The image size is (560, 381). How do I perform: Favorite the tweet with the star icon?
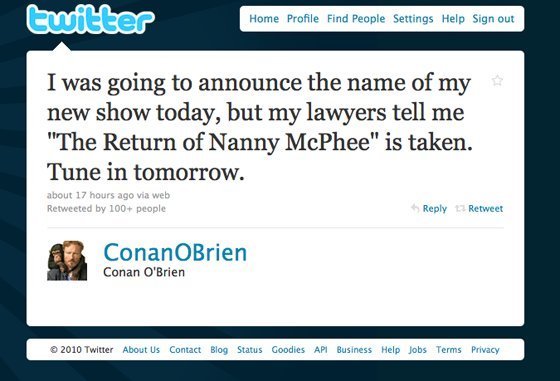[x=497, y=80]
